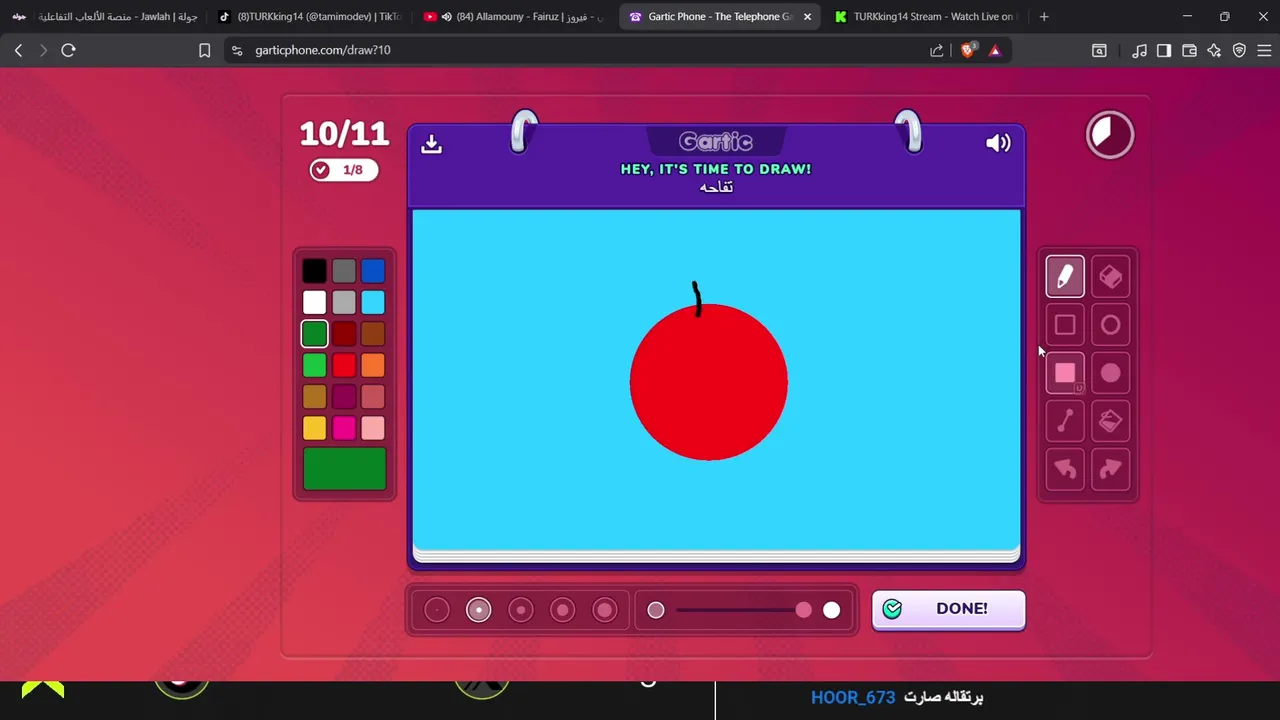Select the smallest brush size

(x=437, y=610)
